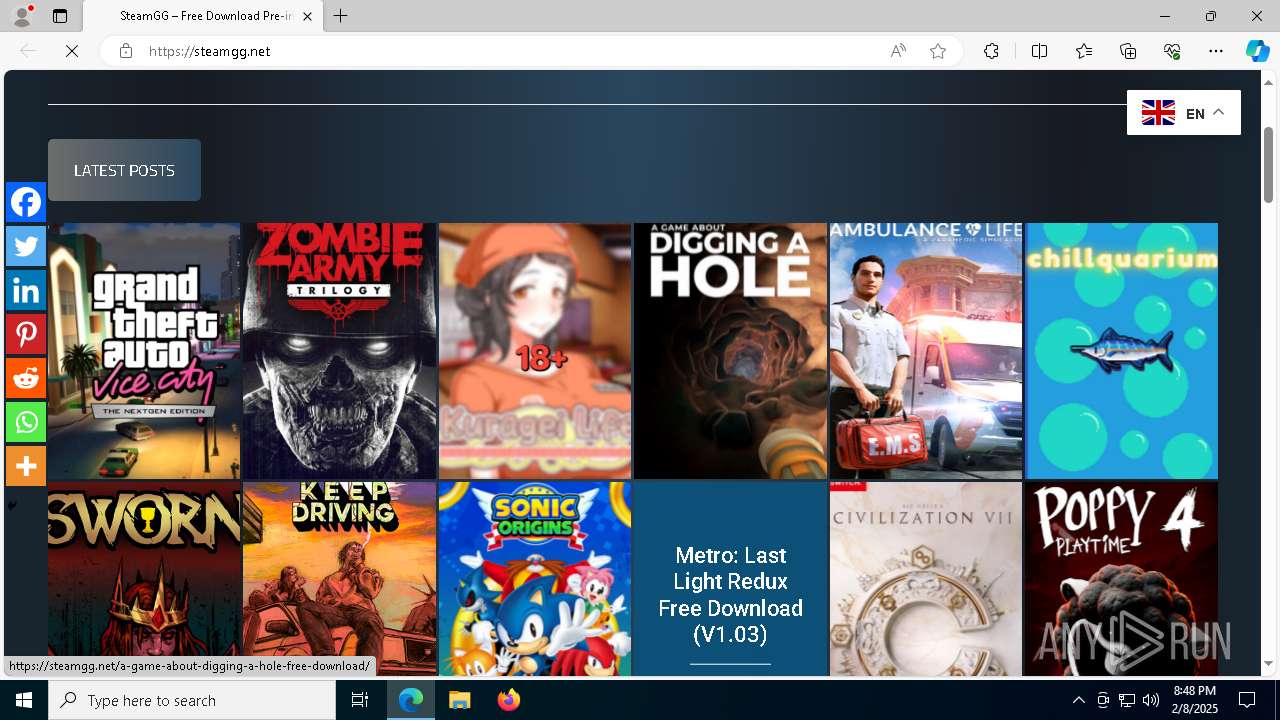The height and width of the screenshot is (720, 1280).
Task: Open Sonic Origins game cover
Action: pyautogui.click(x=535, y=579)
